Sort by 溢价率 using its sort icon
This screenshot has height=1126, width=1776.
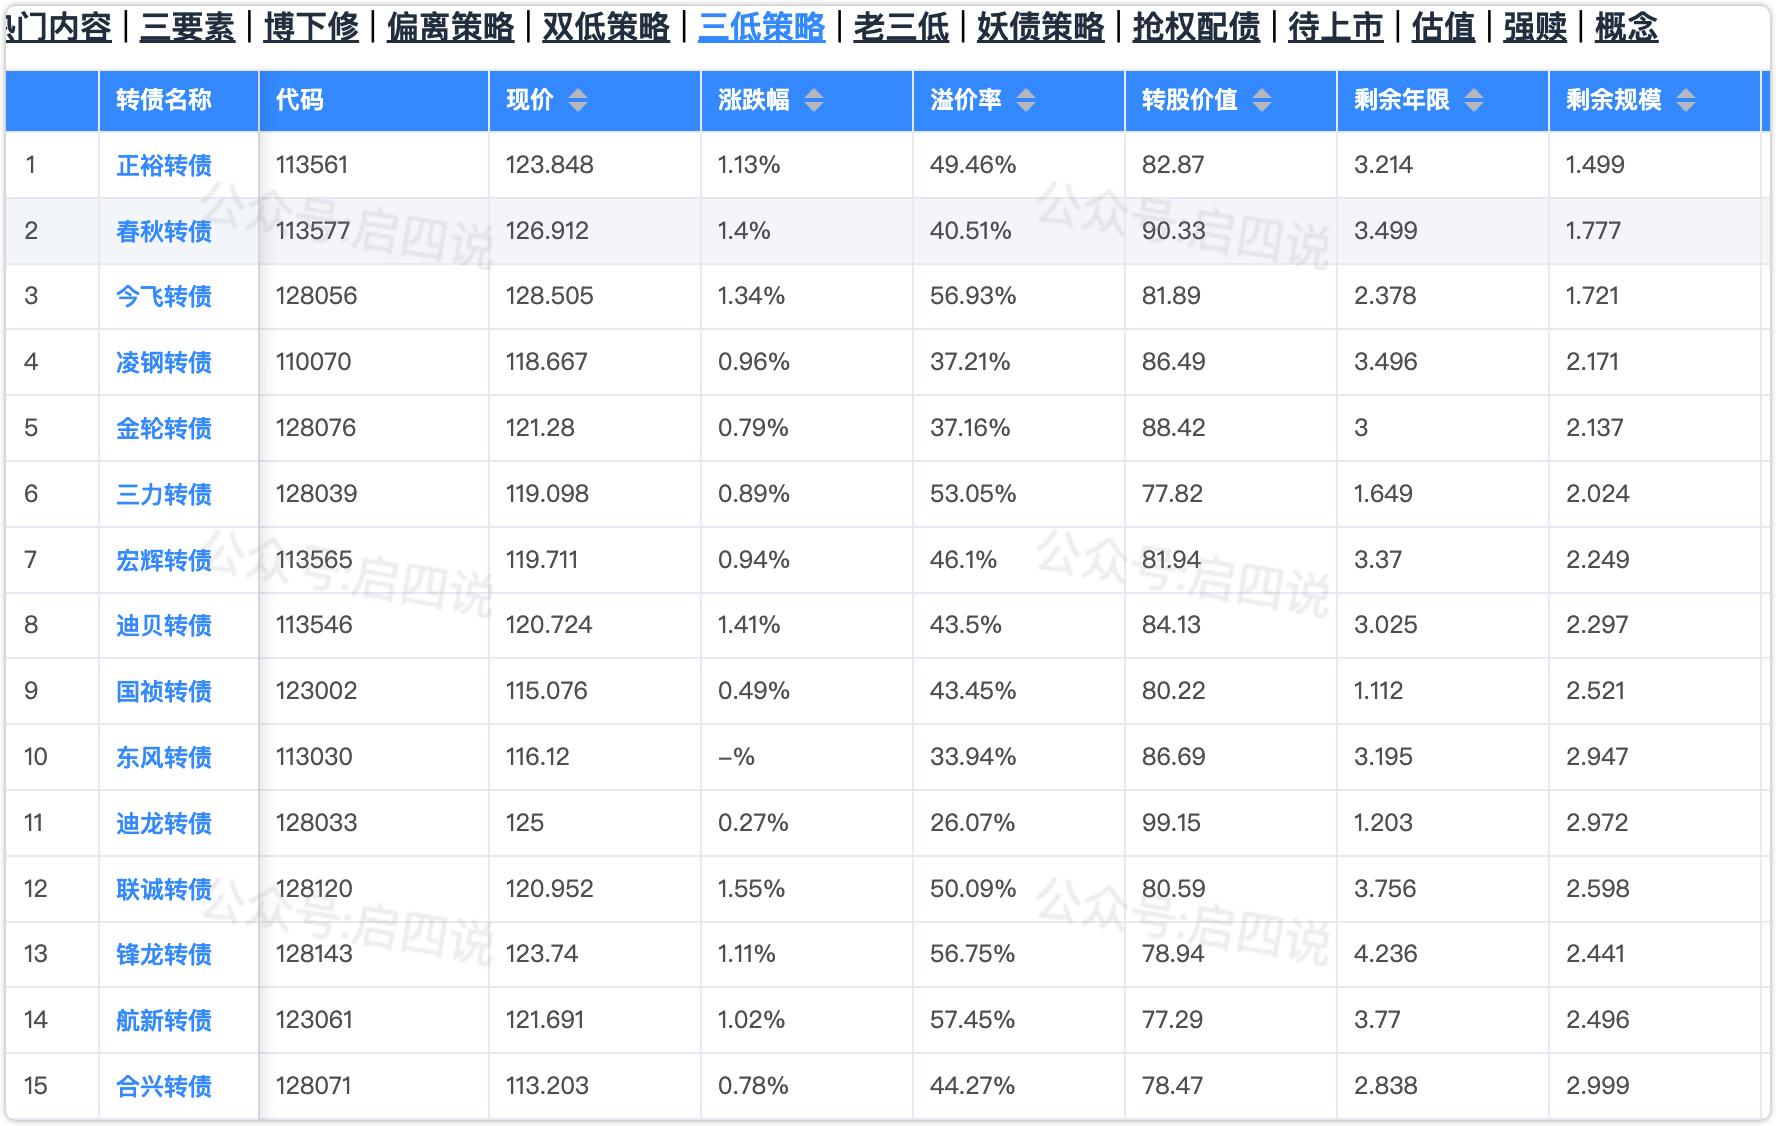coord(1026,100)
